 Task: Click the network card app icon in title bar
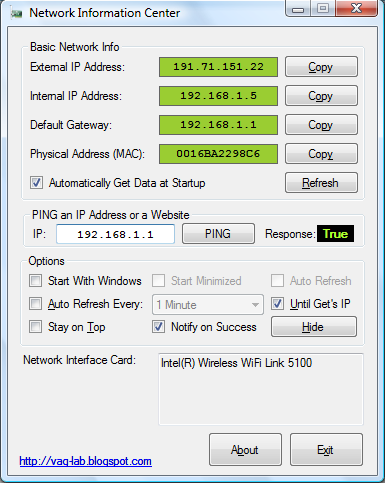[16, 13]
